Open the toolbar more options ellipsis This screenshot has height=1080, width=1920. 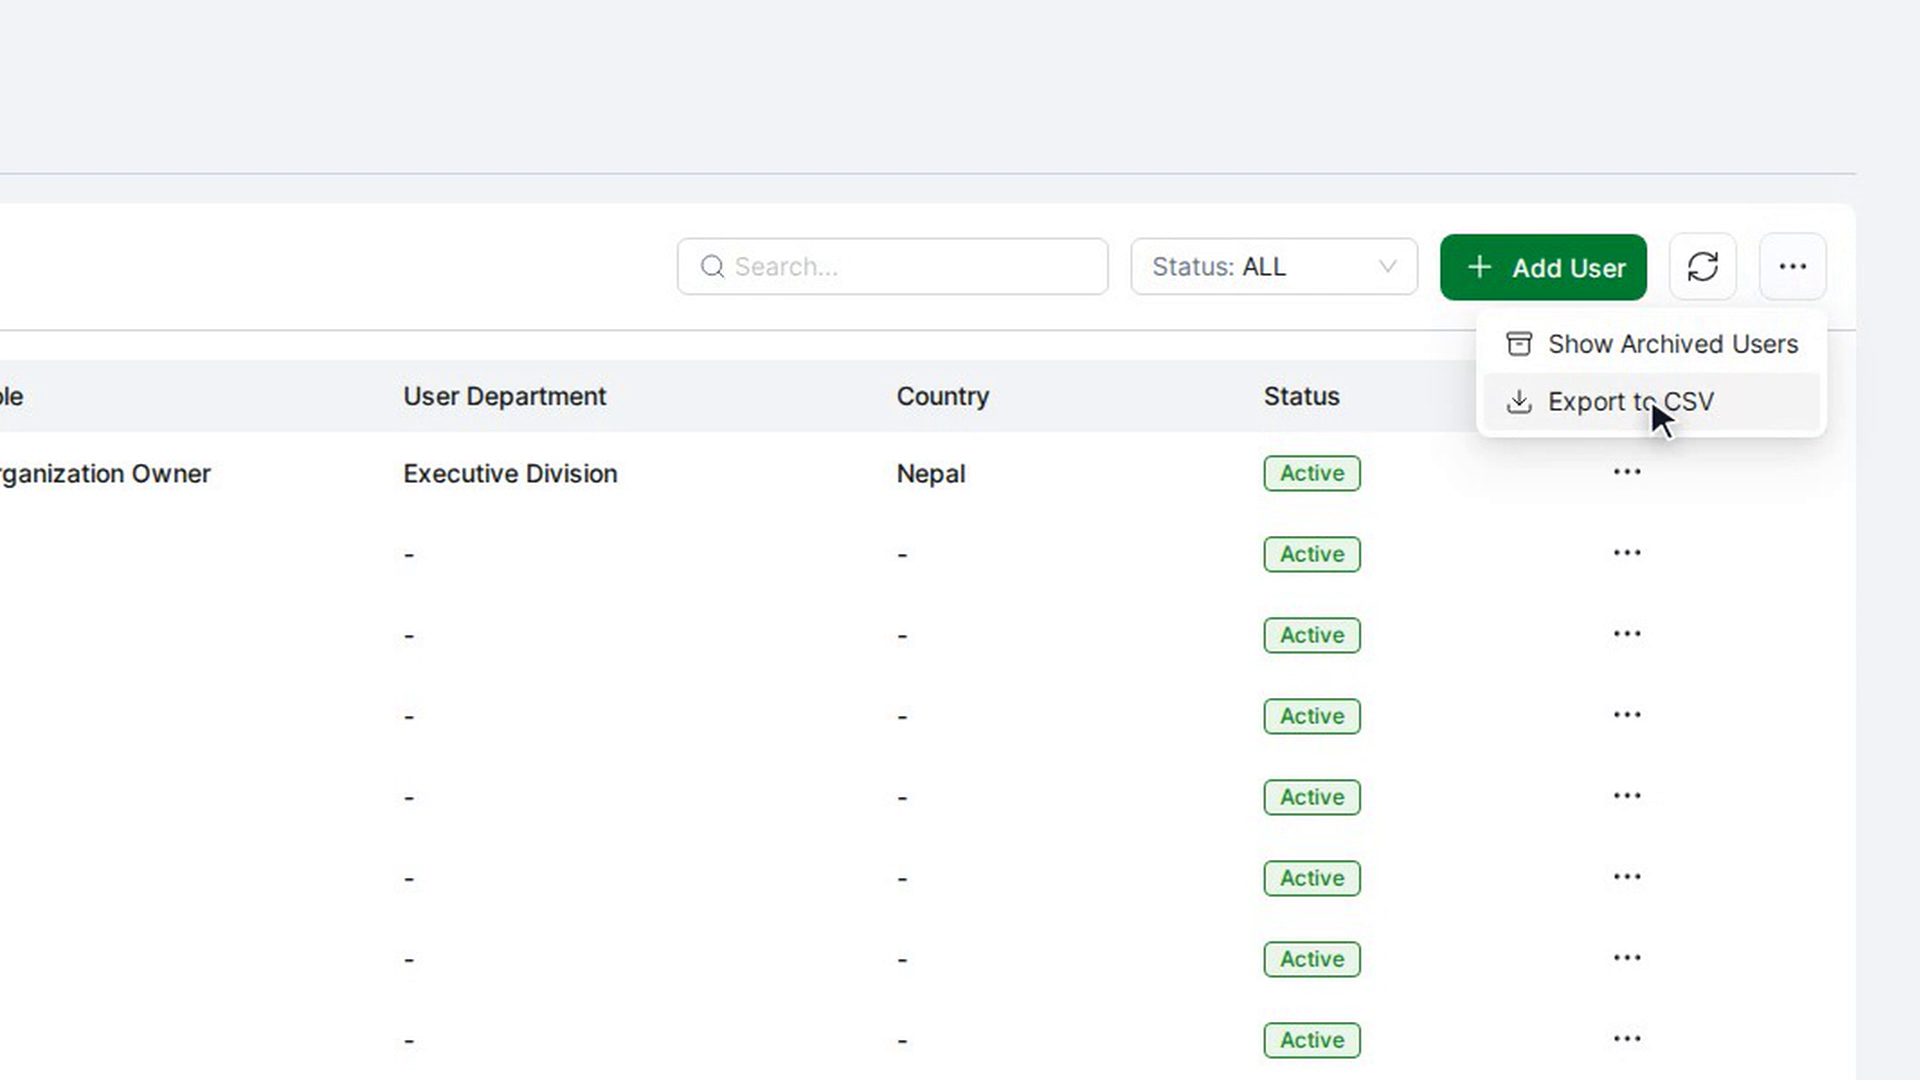[x=1793, y=267]
